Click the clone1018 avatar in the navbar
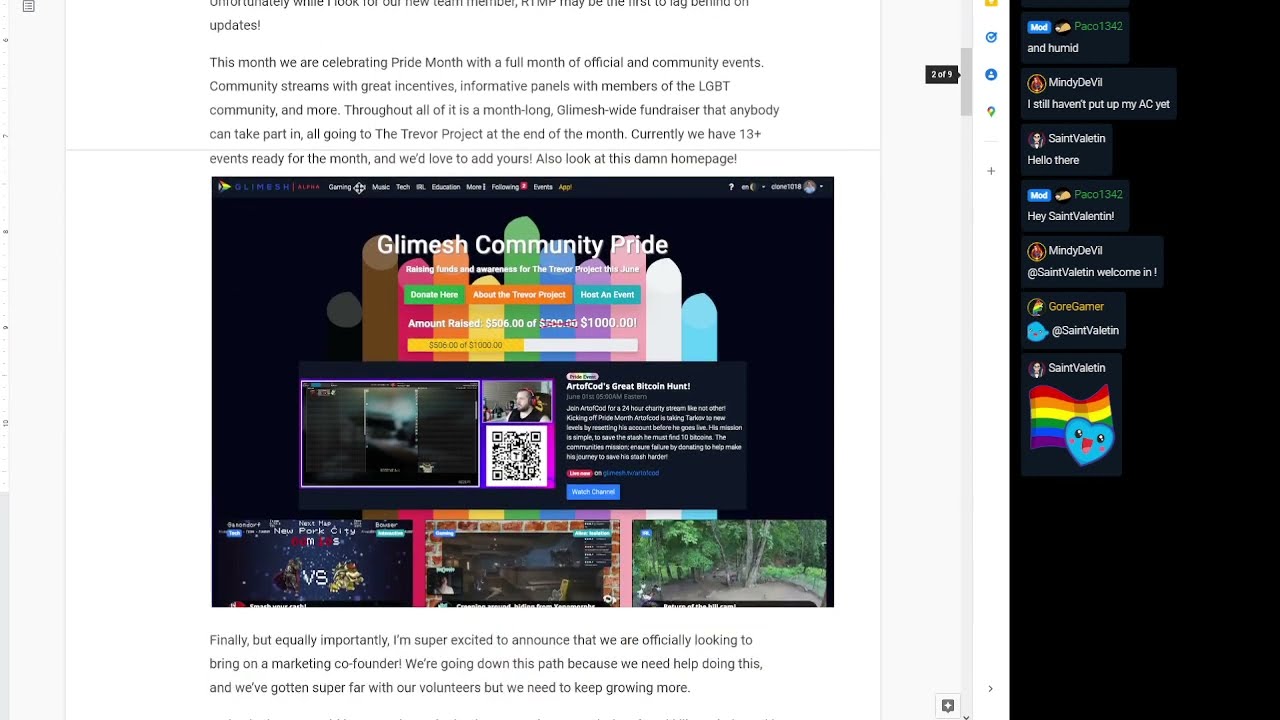This screenshot has width=1280, height=720. 810,187
